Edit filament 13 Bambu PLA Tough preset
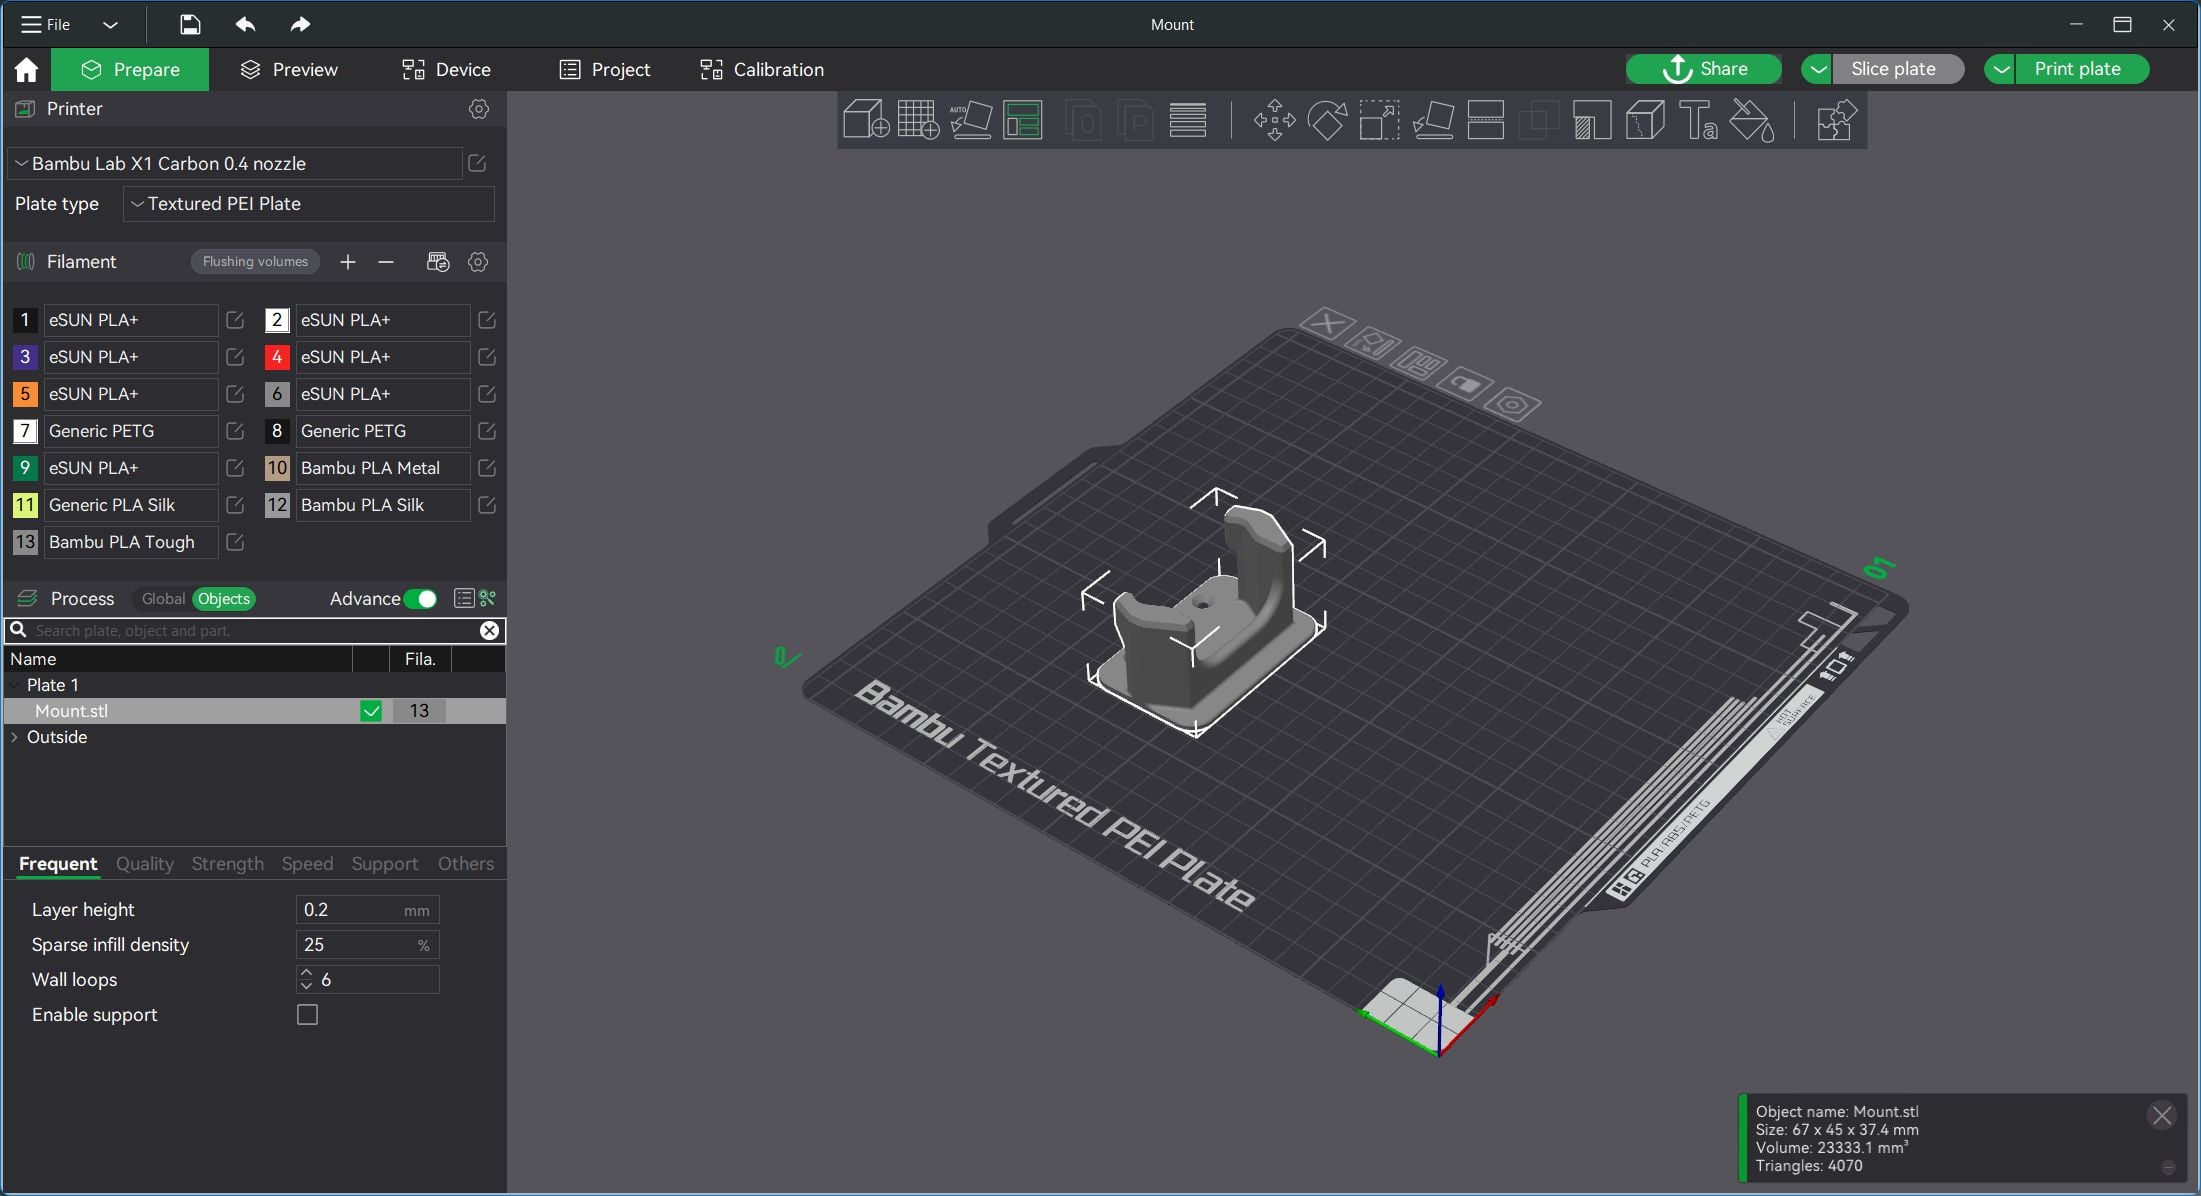Viewport: 2201px width, 1196px height. click(235, 542)
